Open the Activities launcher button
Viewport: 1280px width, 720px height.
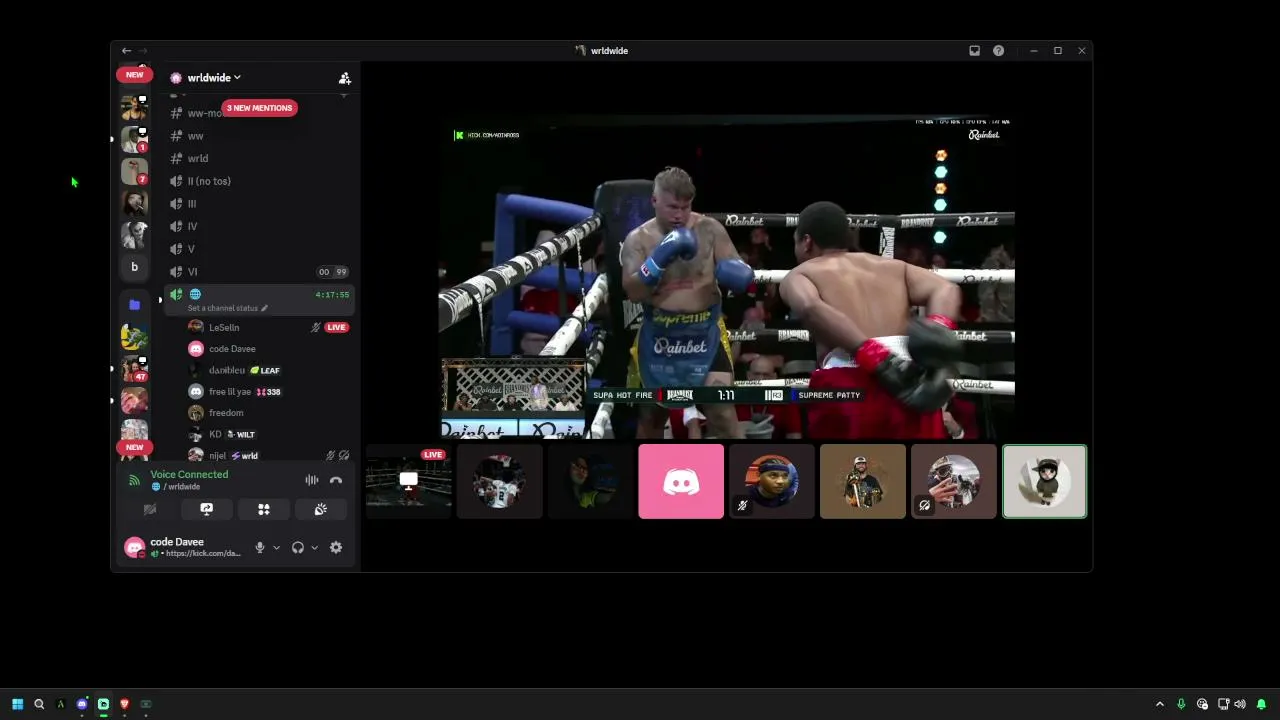[x=264, y=509]
